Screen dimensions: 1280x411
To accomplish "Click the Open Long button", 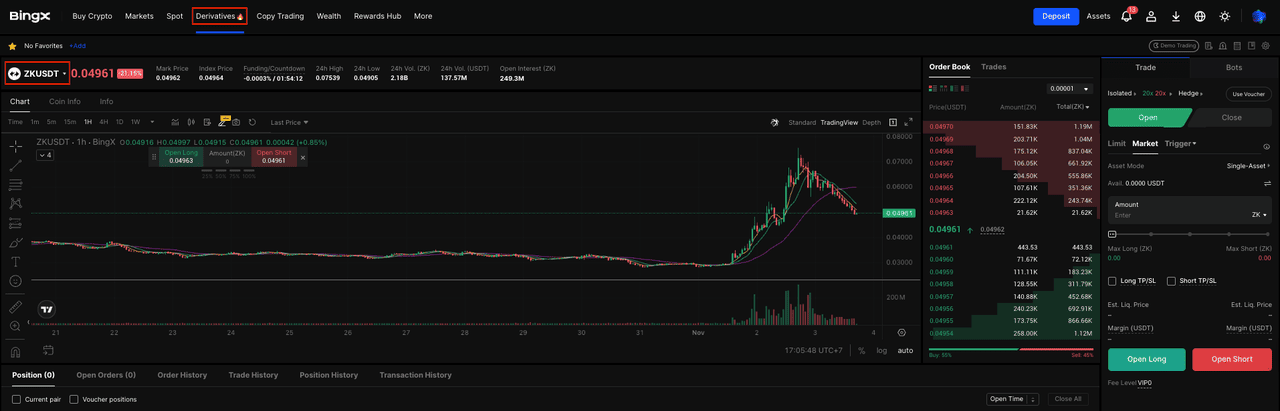I will (x=1146, y=359).
